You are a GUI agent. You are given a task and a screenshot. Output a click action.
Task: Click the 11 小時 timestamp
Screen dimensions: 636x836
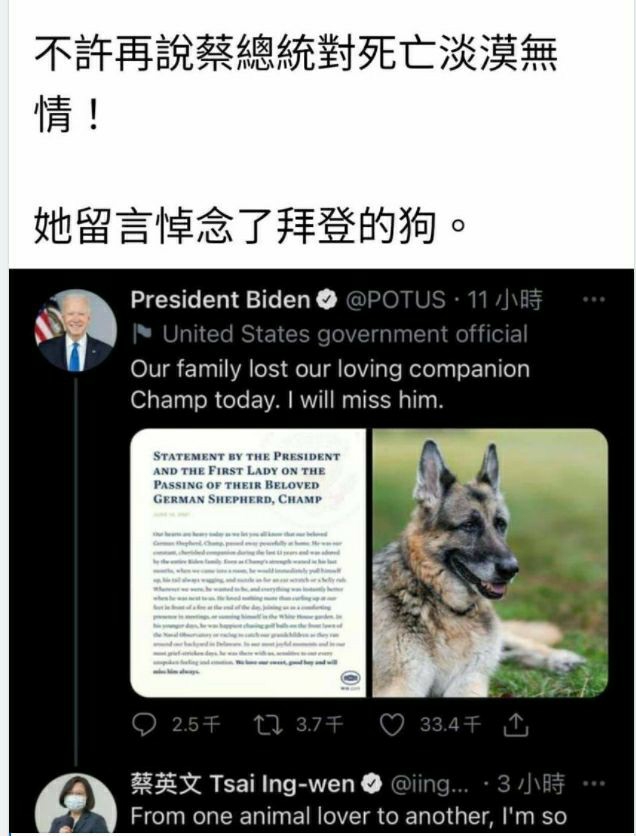coord(504,300)
